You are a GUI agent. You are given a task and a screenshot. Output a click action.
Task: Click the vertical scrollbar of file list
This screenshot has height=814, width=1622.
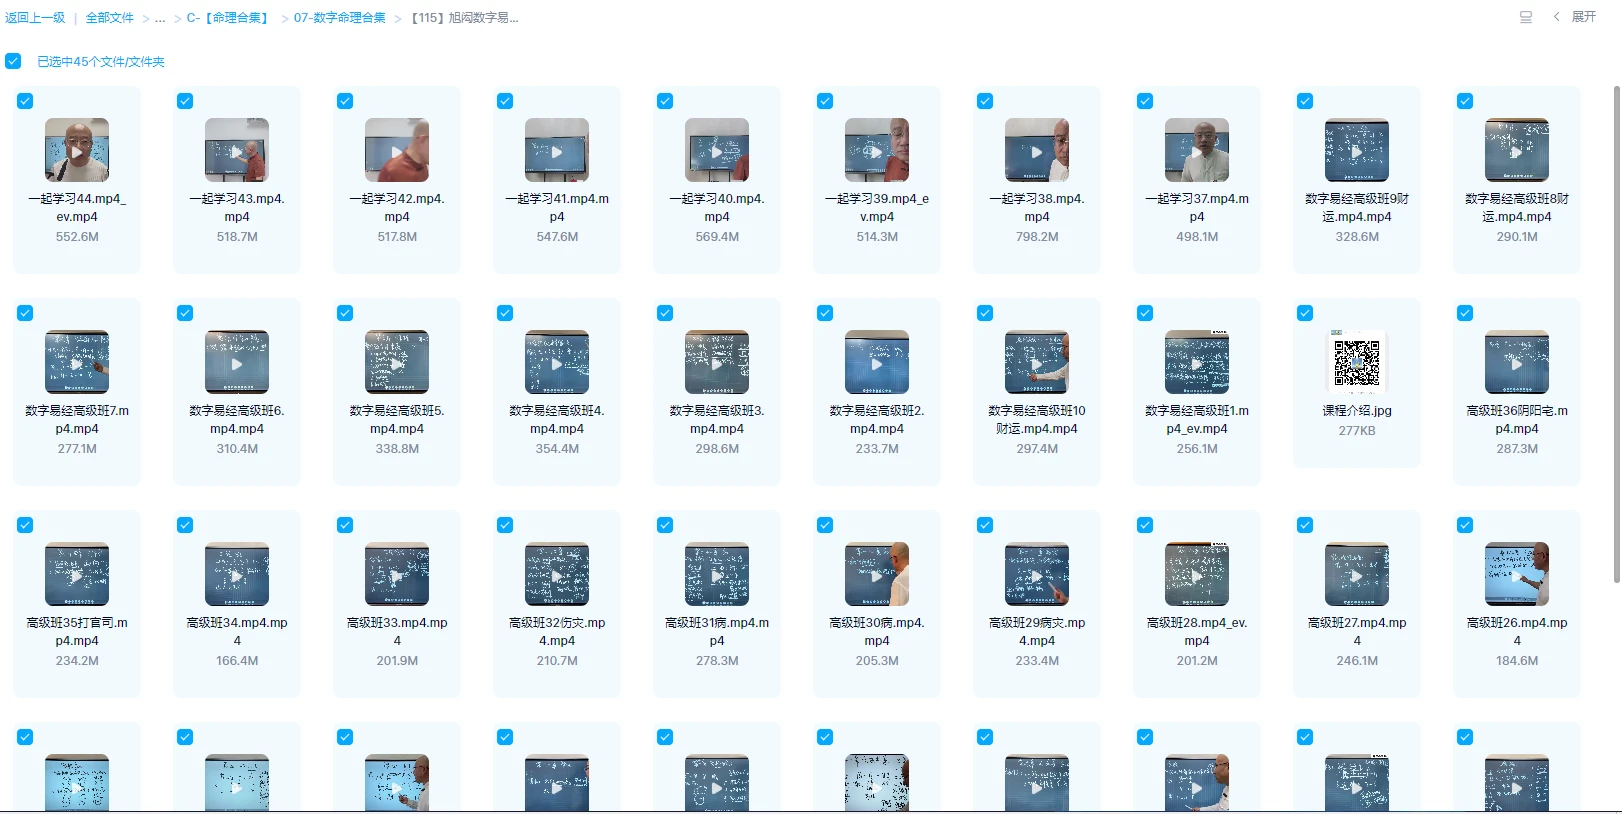click(1616, 333)
